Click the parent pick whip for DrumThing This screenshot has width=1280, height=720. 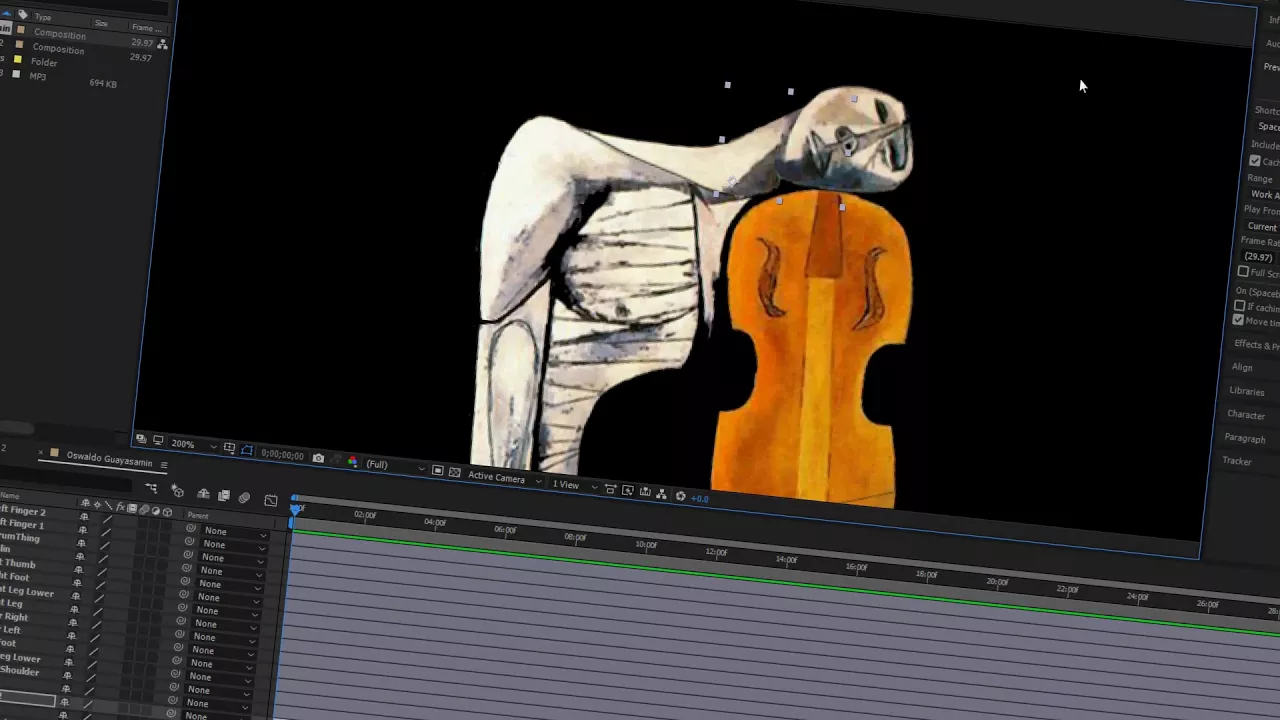(188, 554)
